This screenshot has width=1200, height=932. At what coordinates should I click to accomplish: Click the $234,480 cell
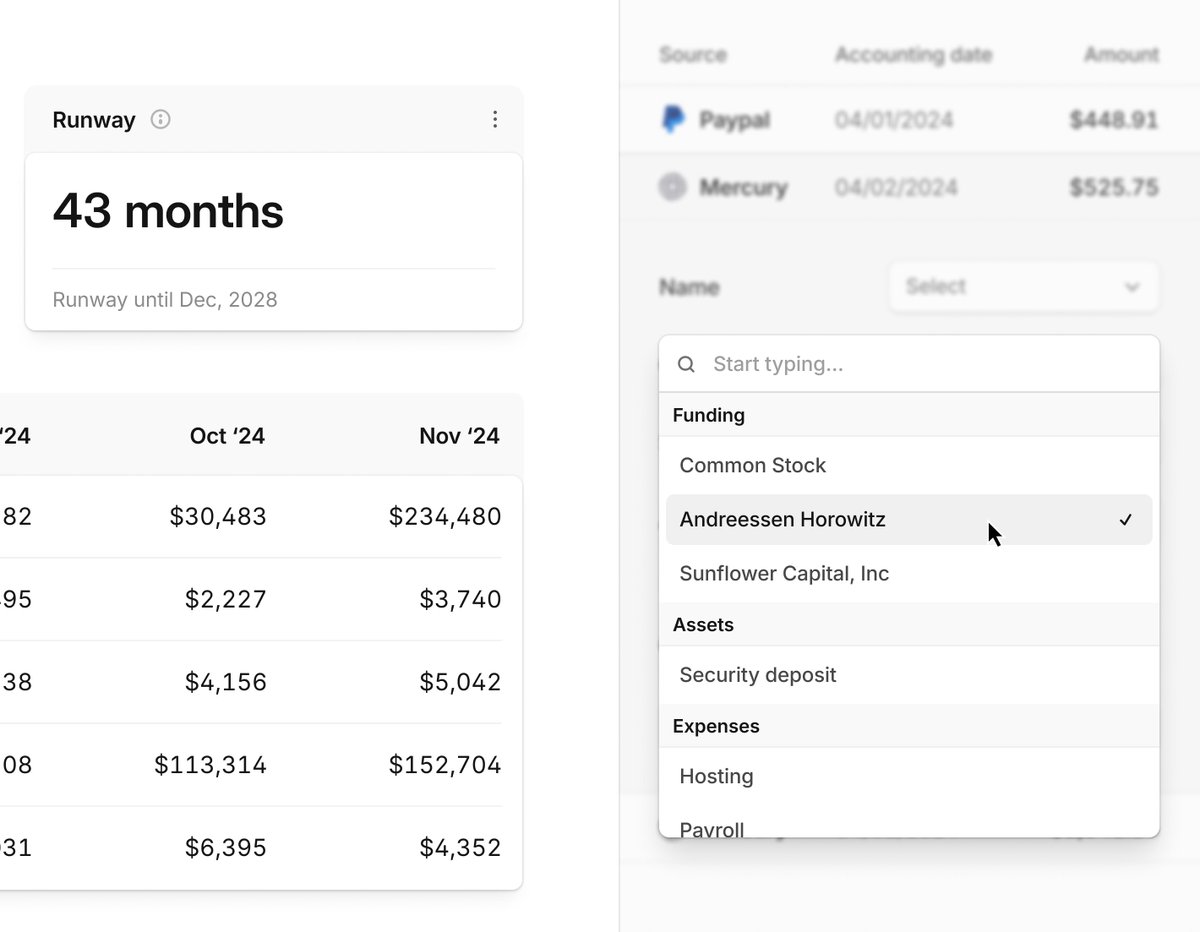tap(445, 517)
